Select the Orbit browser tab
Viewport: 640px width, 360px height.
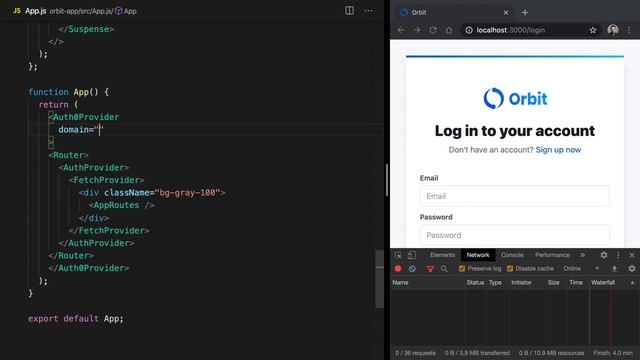453,13
